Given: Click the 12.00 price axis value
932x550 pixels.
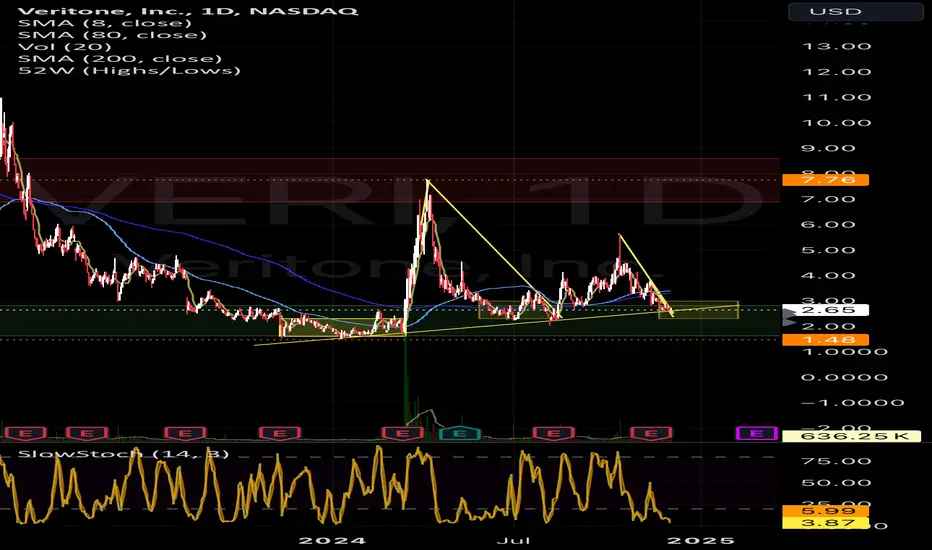Looking at the screenshot, I should pos(836,72).
